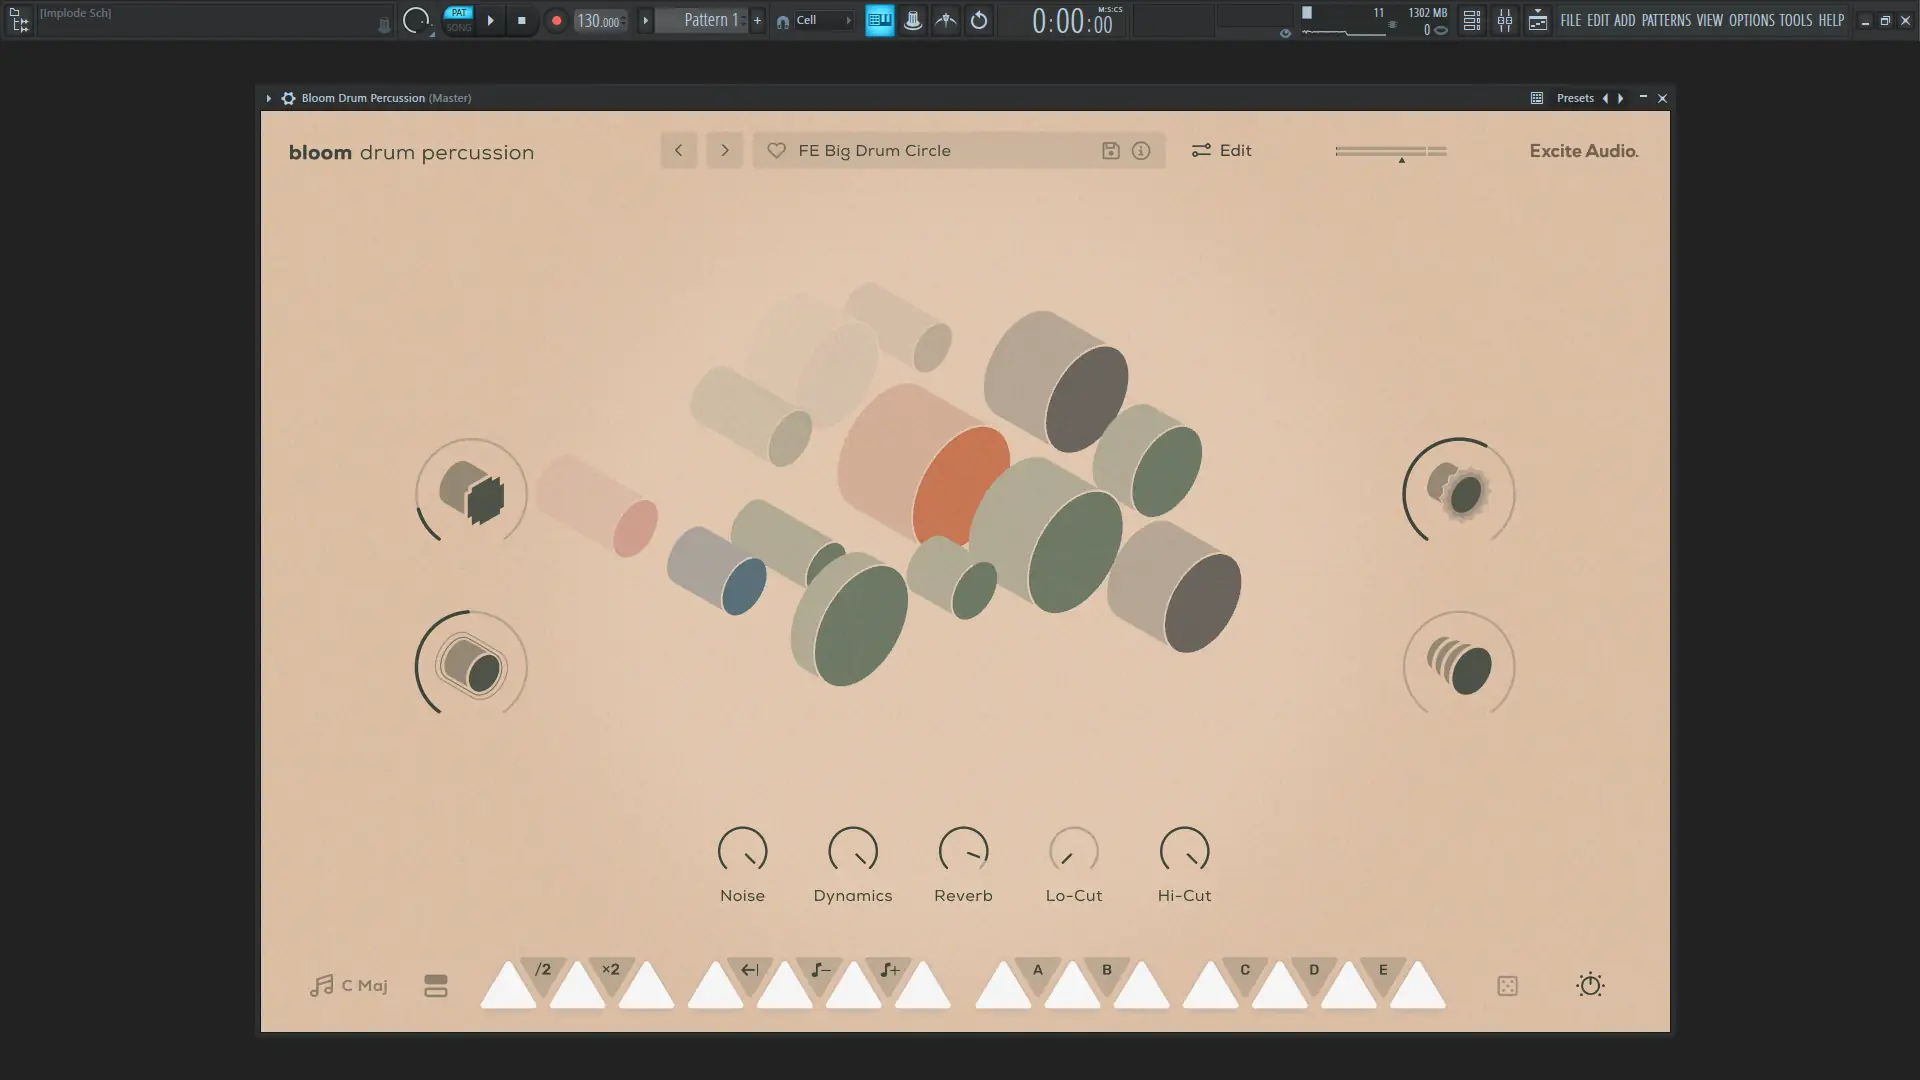Go to next preset arrow button

coord(725,151)
